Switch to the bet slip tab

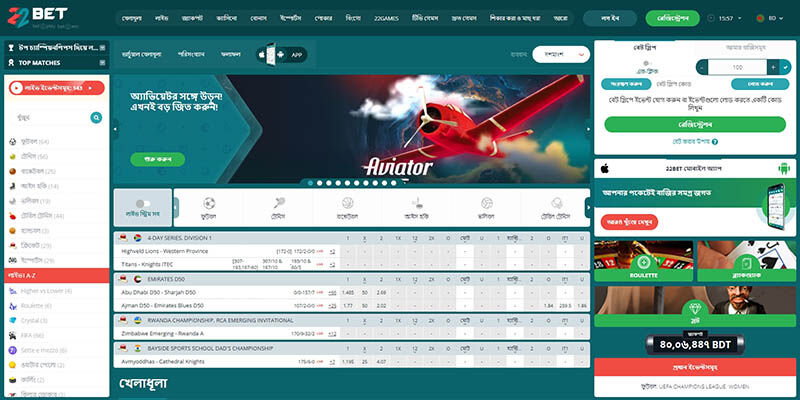click(644, 47)
